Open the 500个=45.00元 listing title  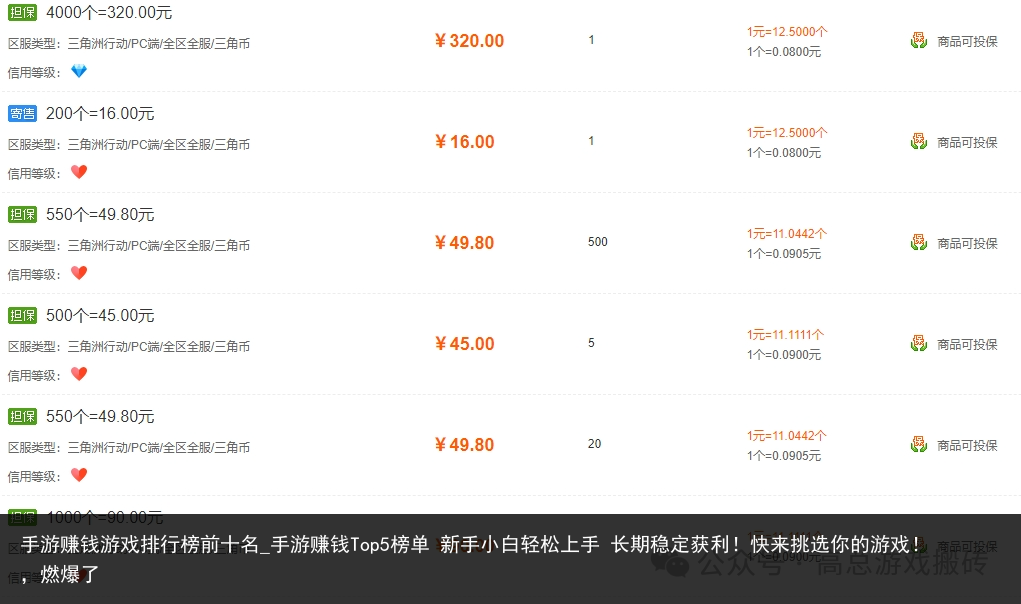[100, 316]
